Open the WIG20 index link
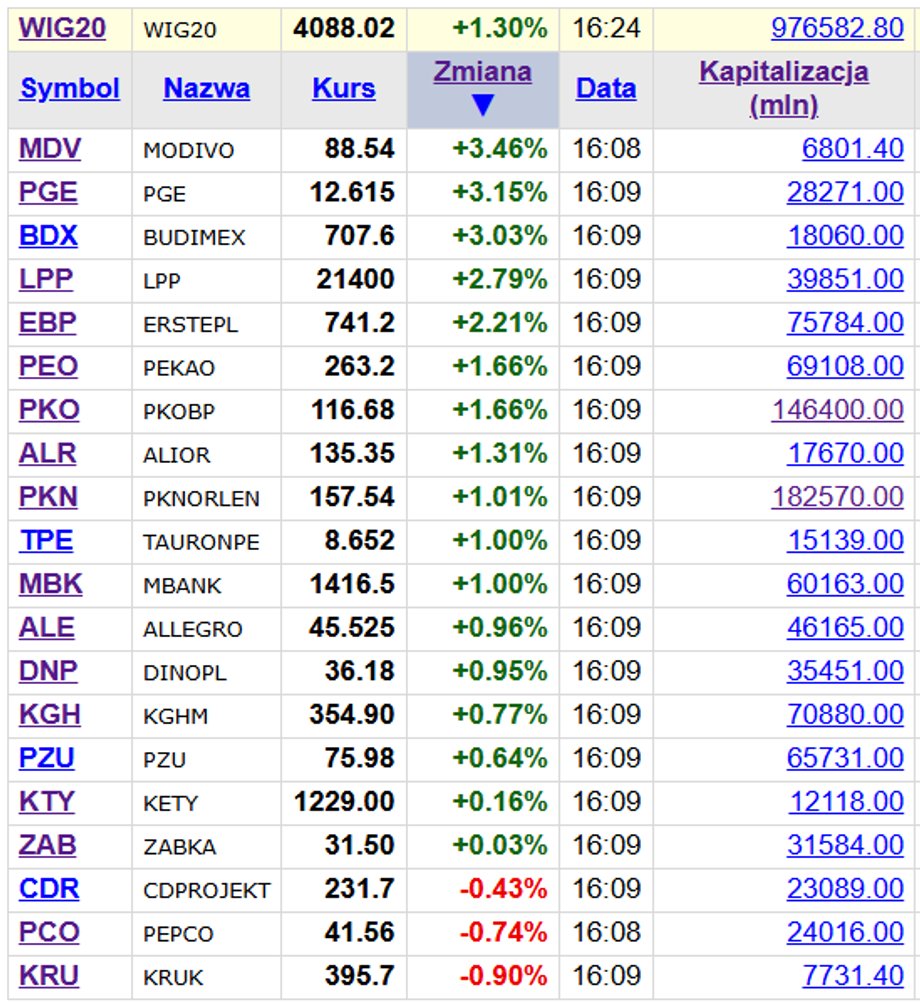Viewport: 920px width, 1003px height. tap(62, 28)
